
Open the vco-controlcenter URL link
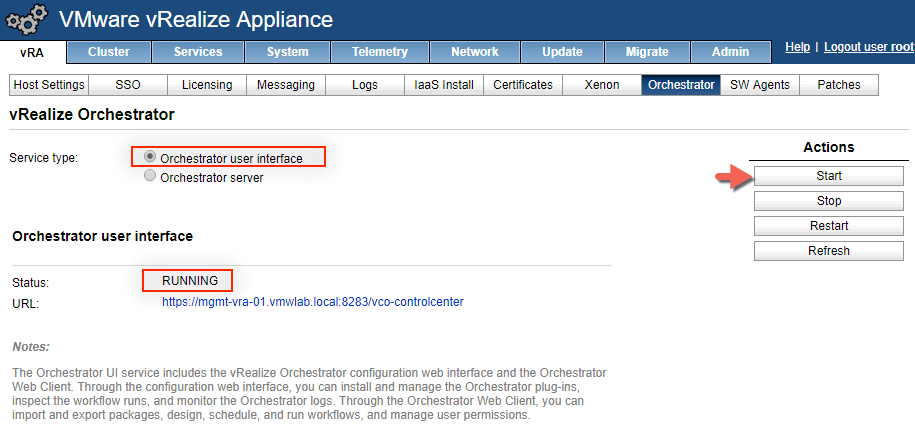tap(312, 301)
